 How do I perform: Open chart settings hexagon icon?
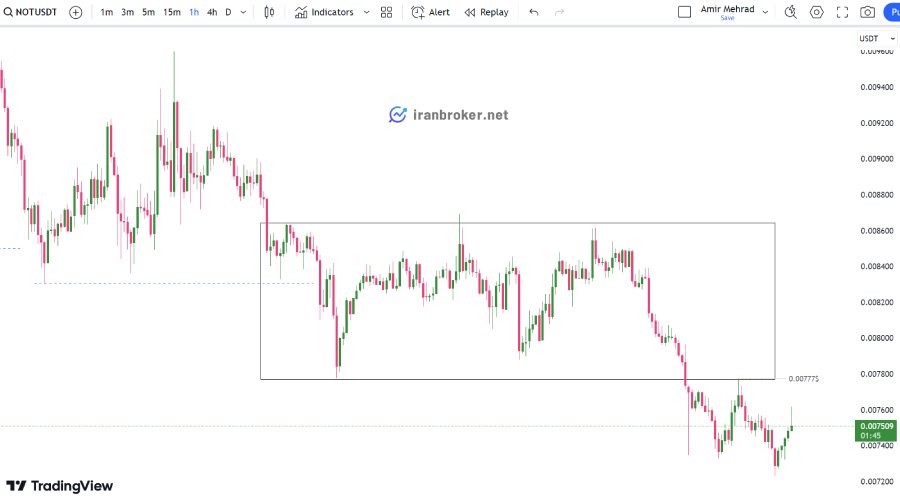816,12
